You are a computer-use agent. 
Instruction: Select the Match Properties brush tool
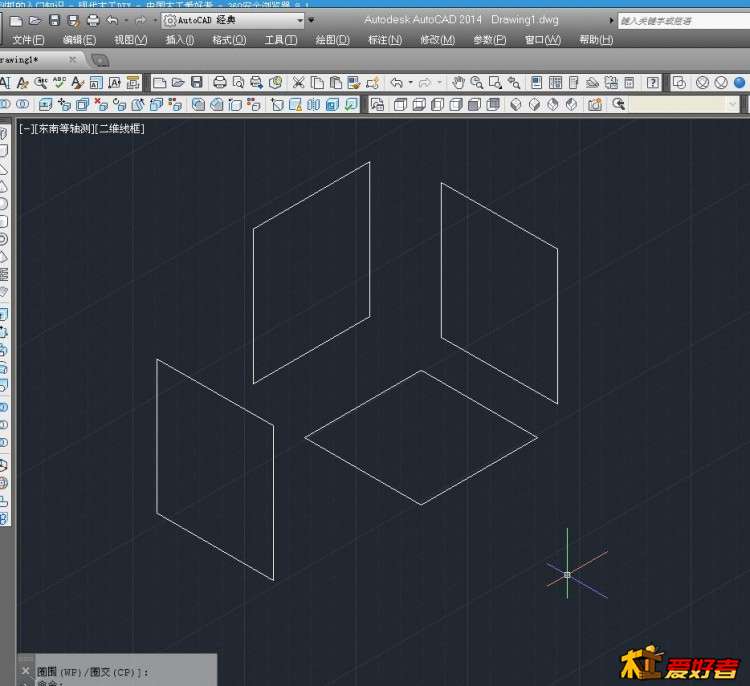point(354,83)
